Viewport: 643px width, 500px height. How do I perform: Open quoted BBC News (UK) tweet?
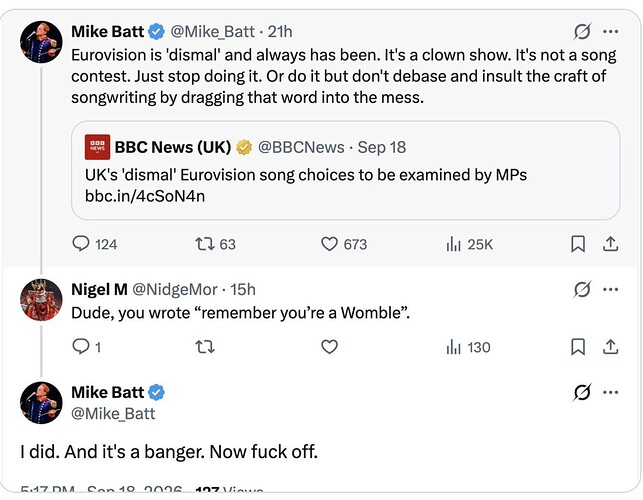345,170
